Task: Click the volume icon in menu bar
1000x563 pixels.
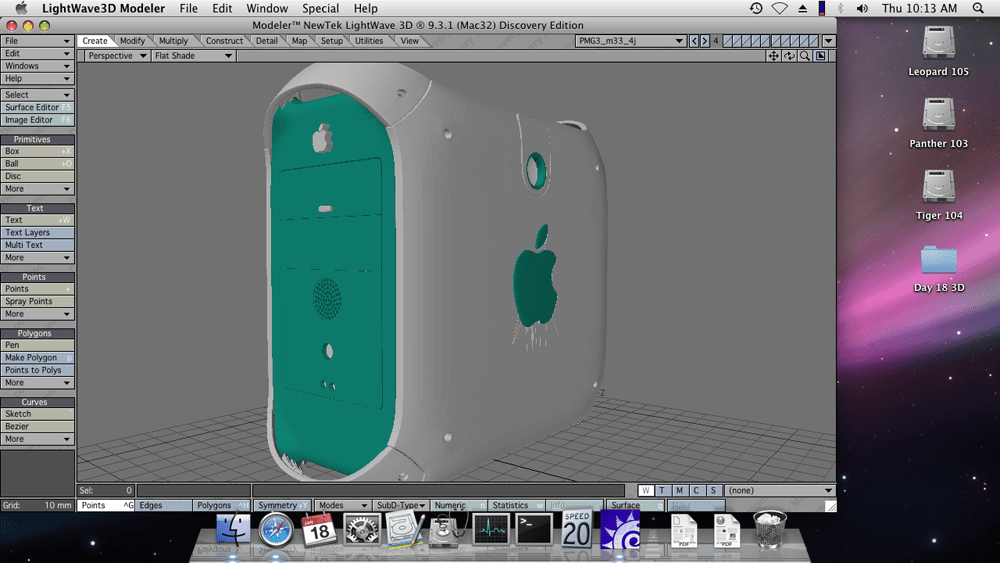Action: [862, 8]
